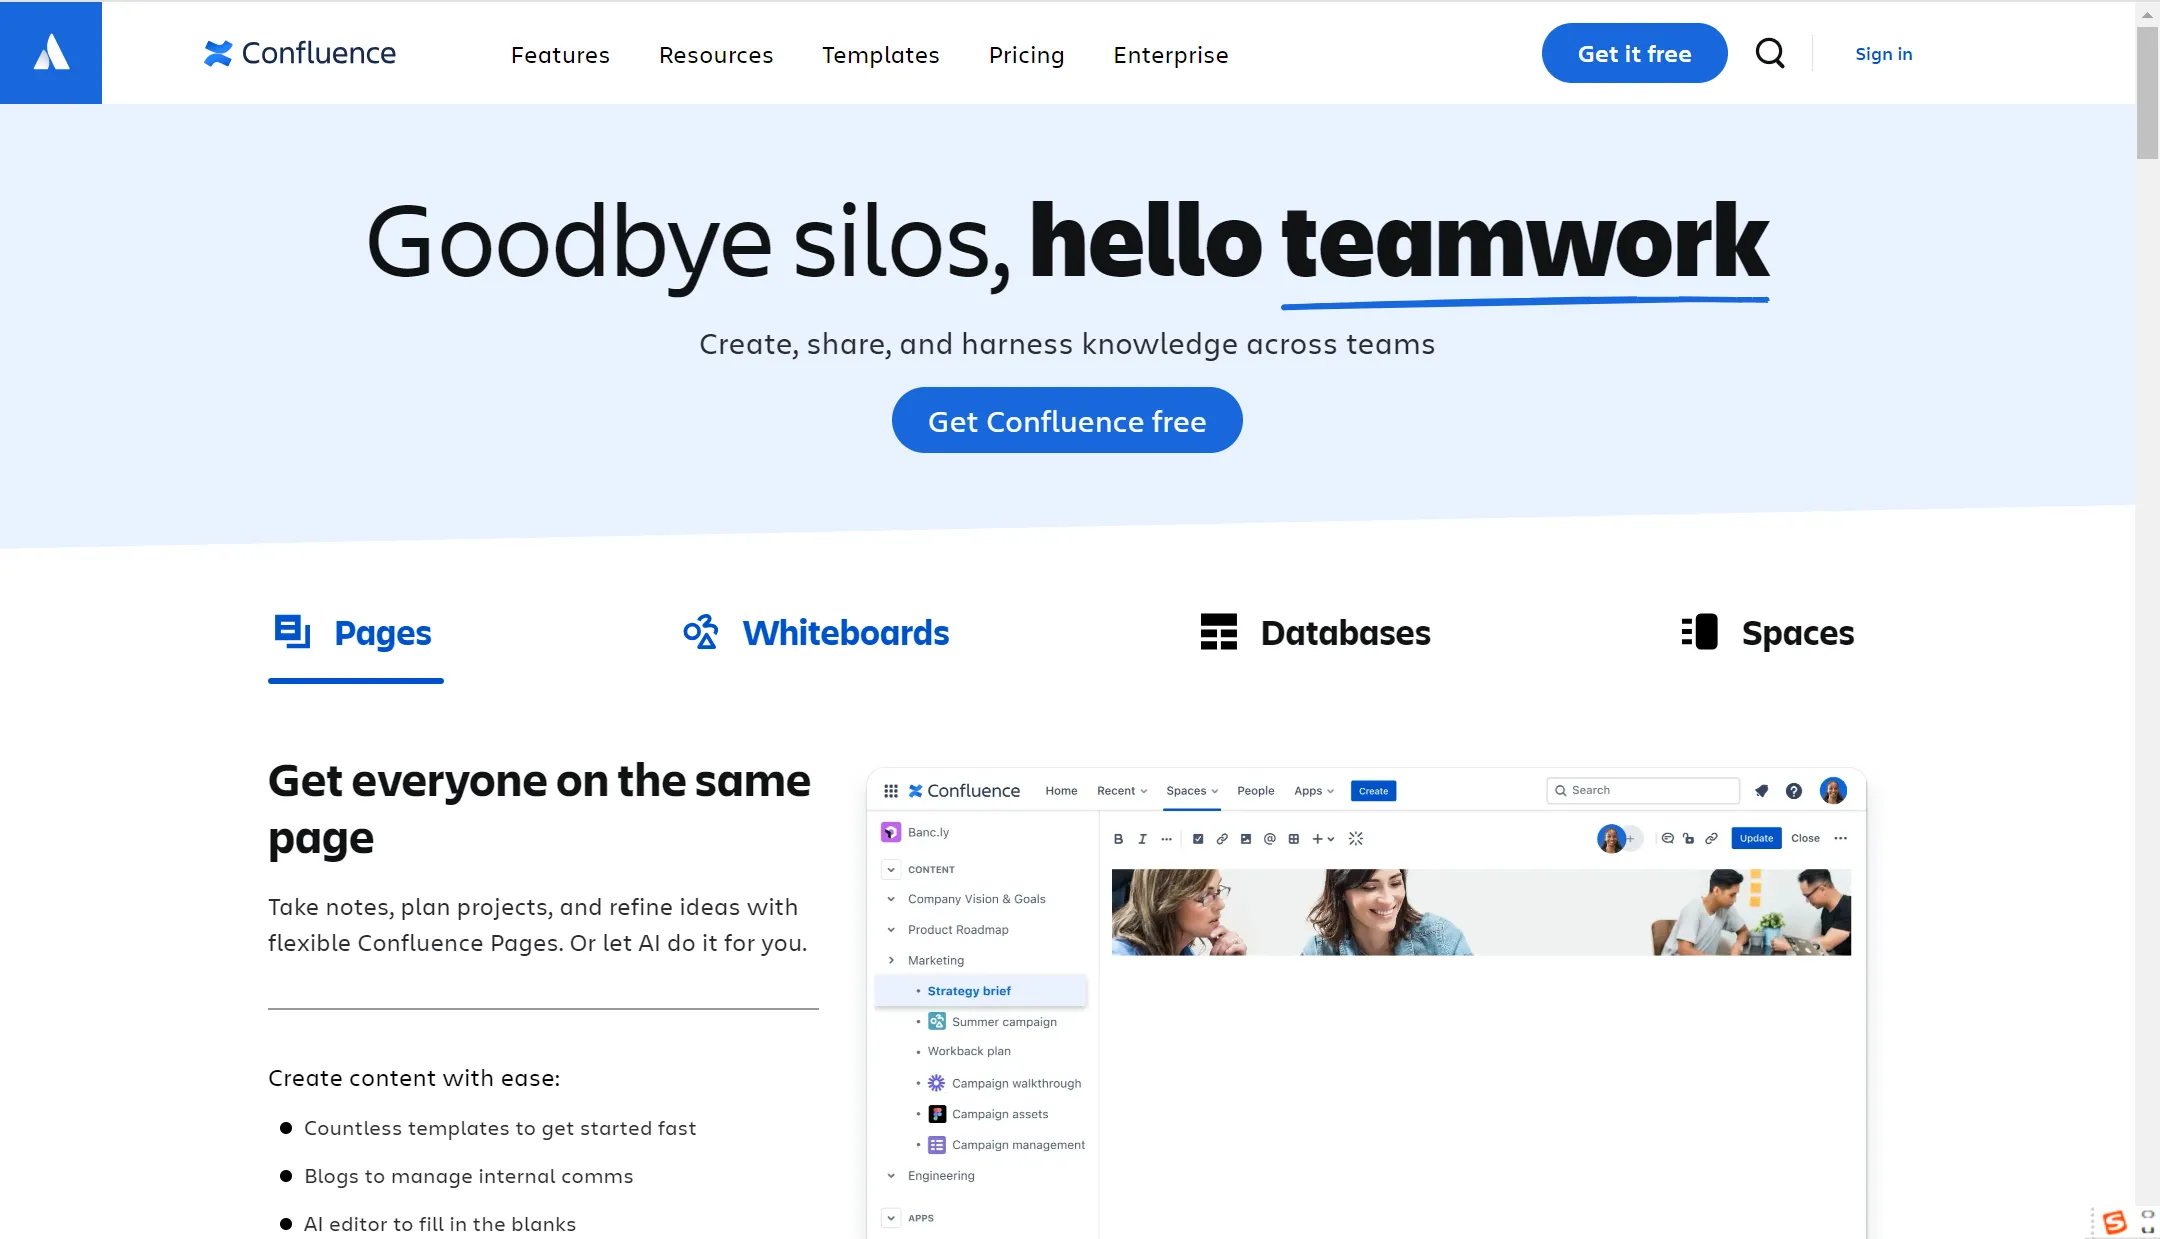Viewport: 2160px width, 1239px height.
Task: Click the copy link icon left of Update
Action: [x=1711, y=839]
